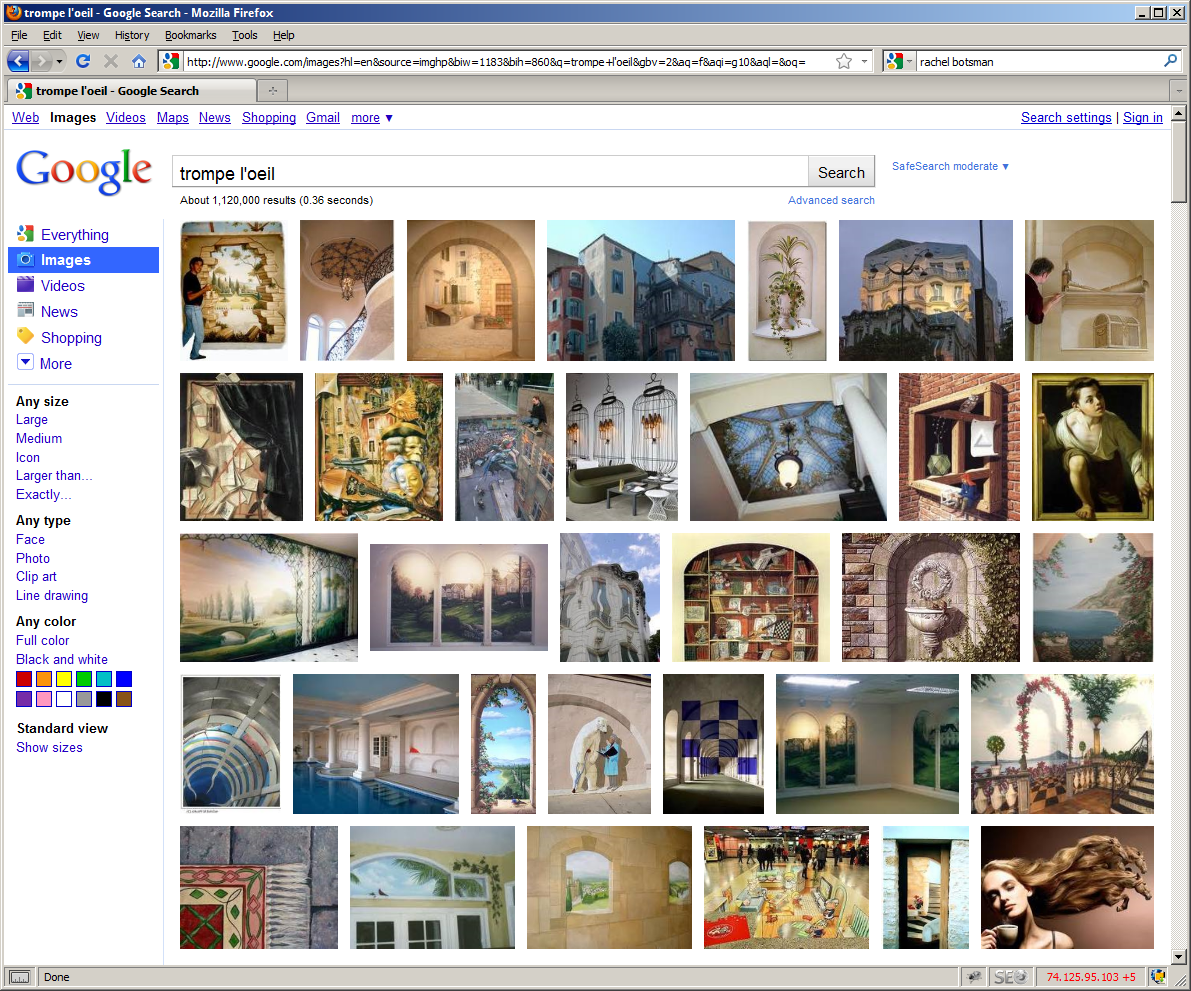Select the black color swatch

(x=104, y=699)
